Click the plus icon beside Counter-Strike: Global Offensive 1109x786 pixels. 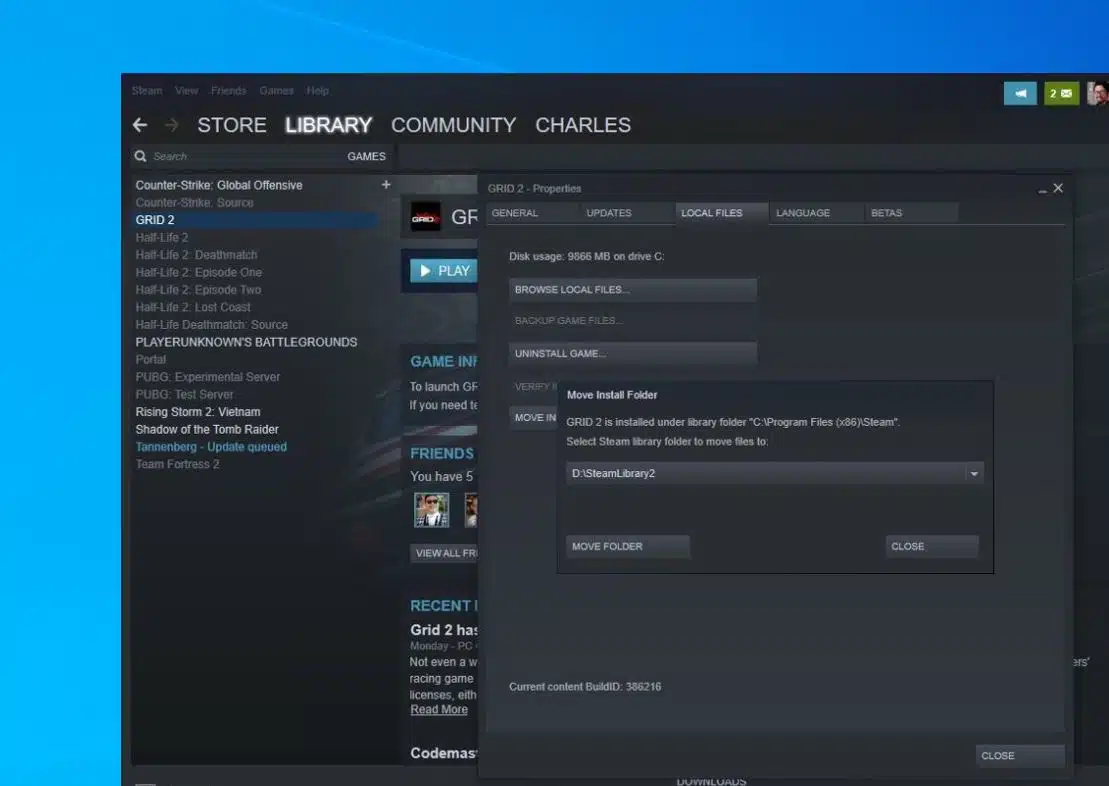[386, 185]
